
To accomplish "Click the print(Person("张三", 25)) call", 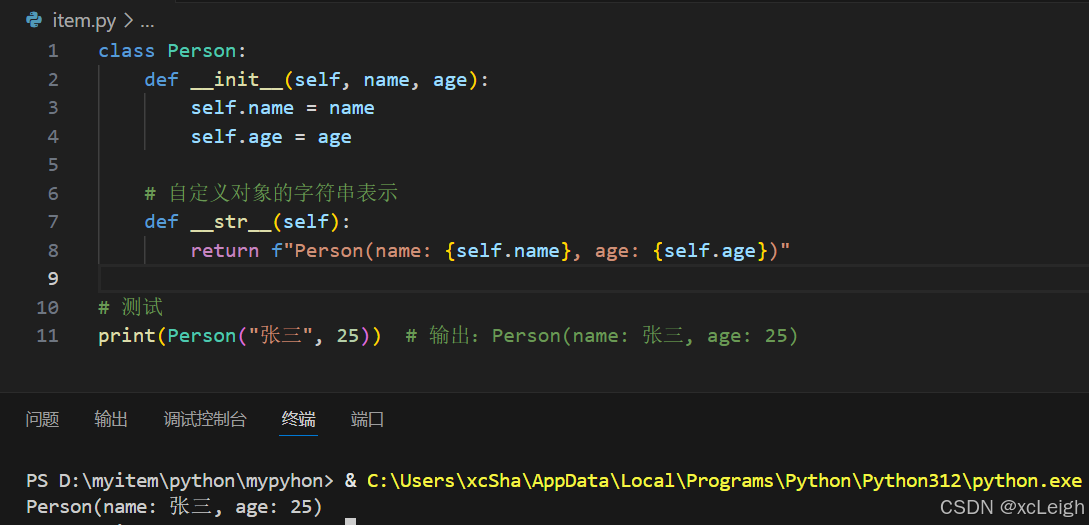I will point(240,335).
